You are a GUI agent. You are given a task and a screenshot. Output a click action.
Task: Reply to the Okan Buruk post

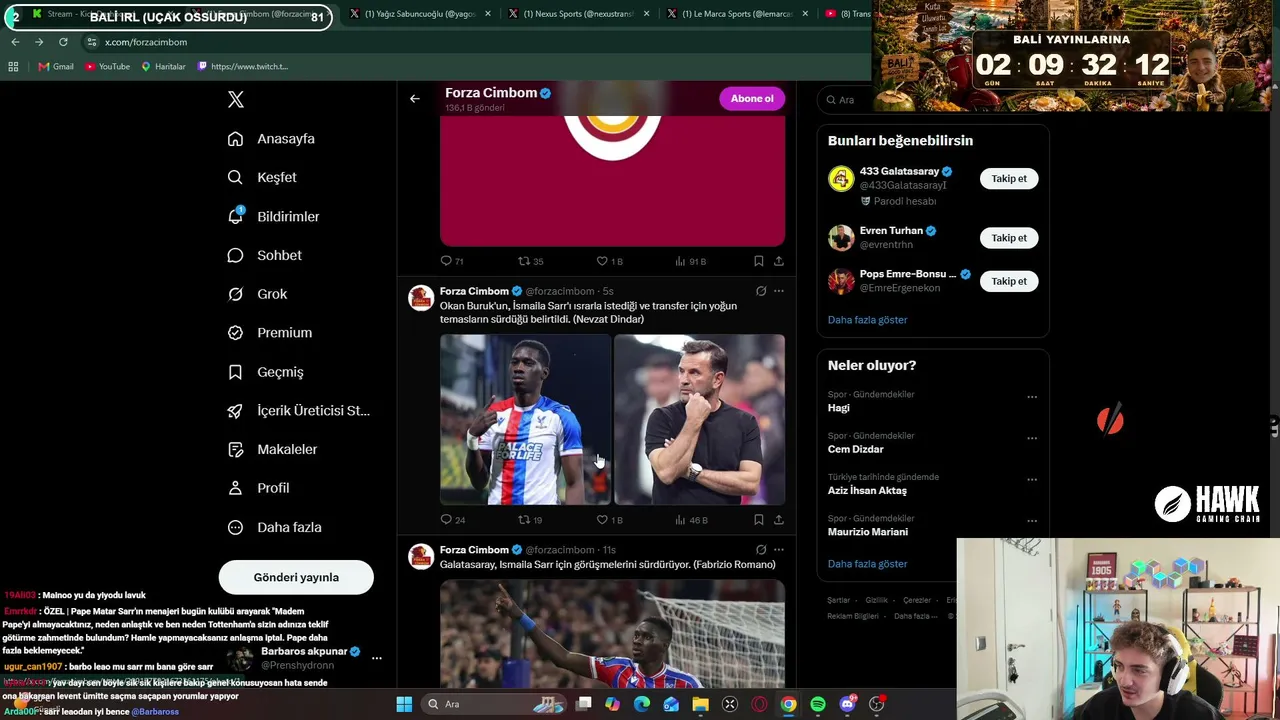pos(453,520)
